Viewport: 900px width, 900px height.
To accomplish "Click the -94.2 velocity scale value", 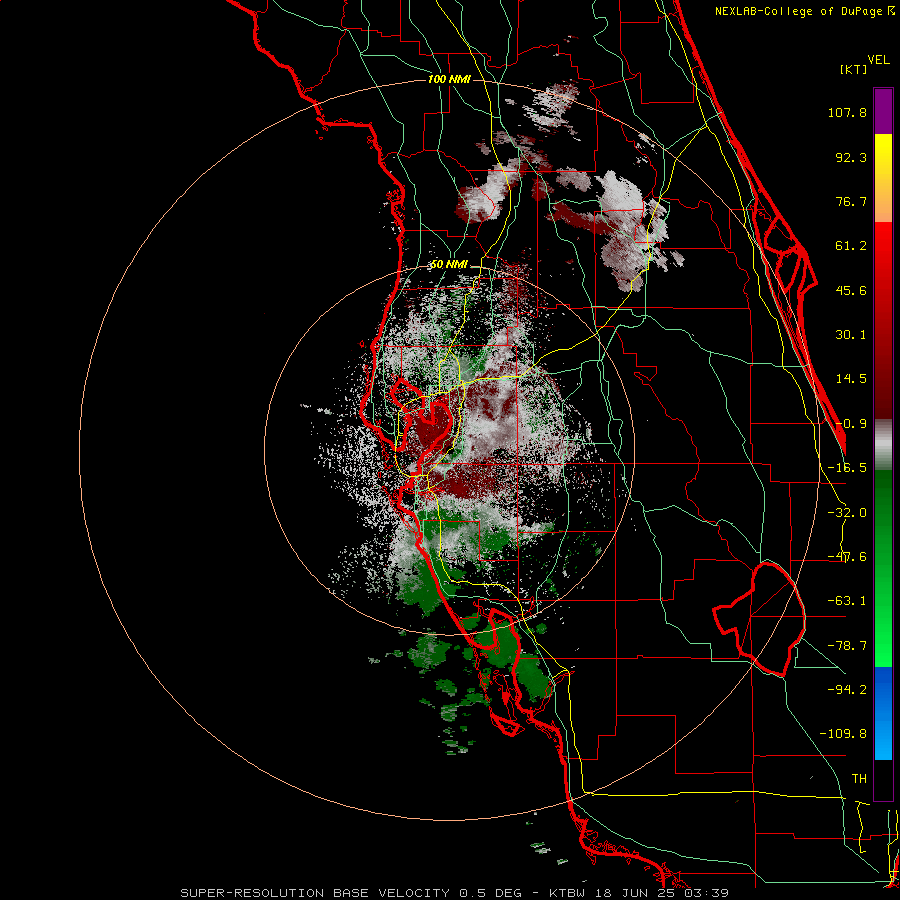I will coord(847,689).
